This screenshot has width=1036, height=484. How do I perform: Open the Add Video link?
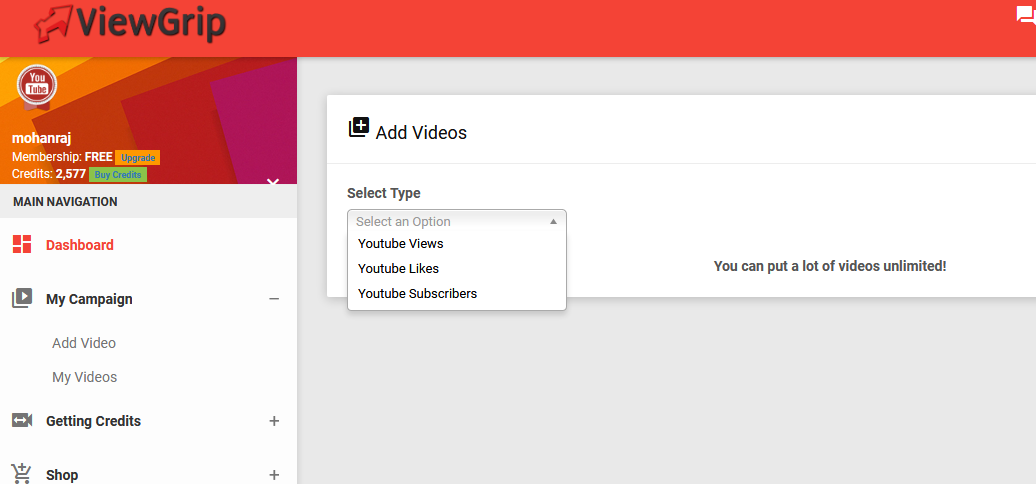(84, 343)
